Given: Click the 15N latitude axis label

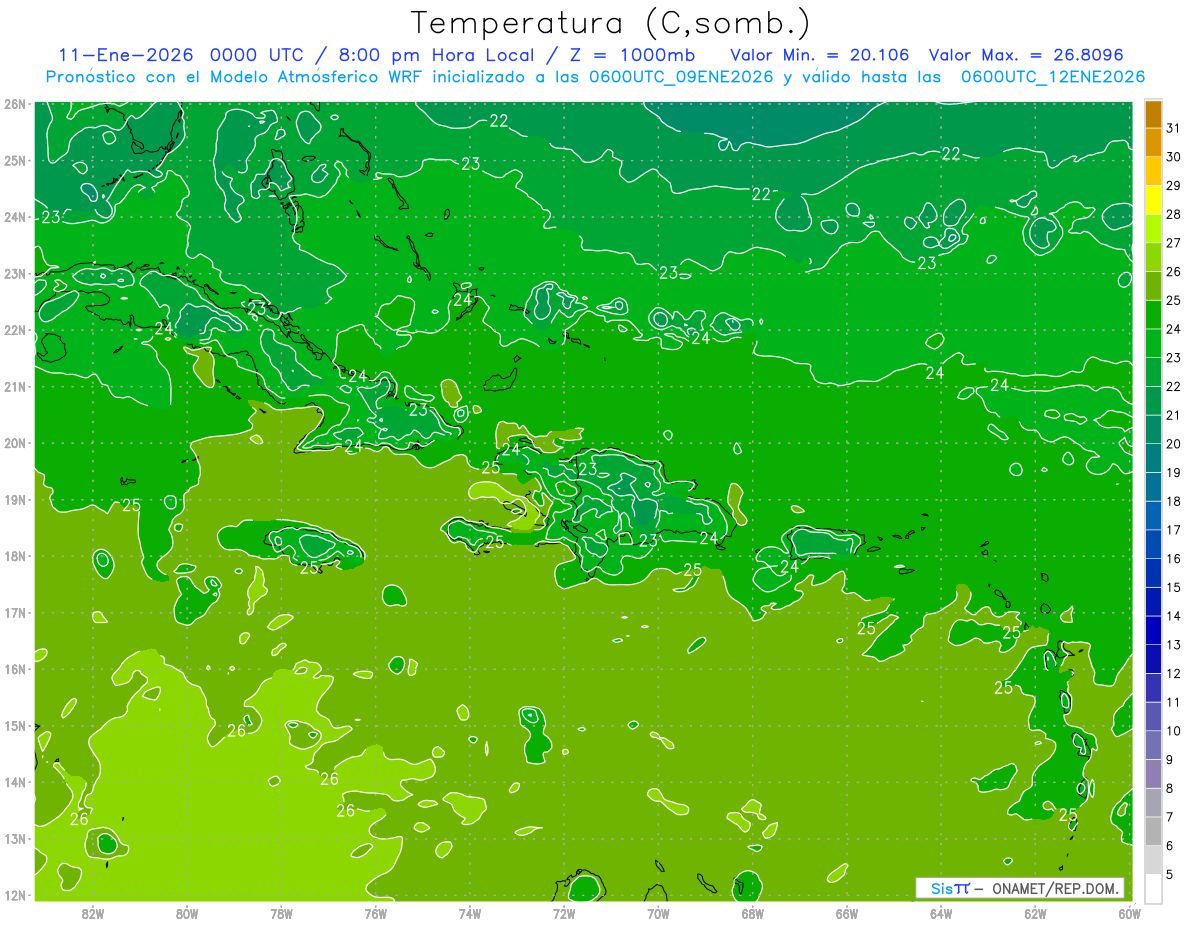Looking at the screenshot, I should pos(14,725).
